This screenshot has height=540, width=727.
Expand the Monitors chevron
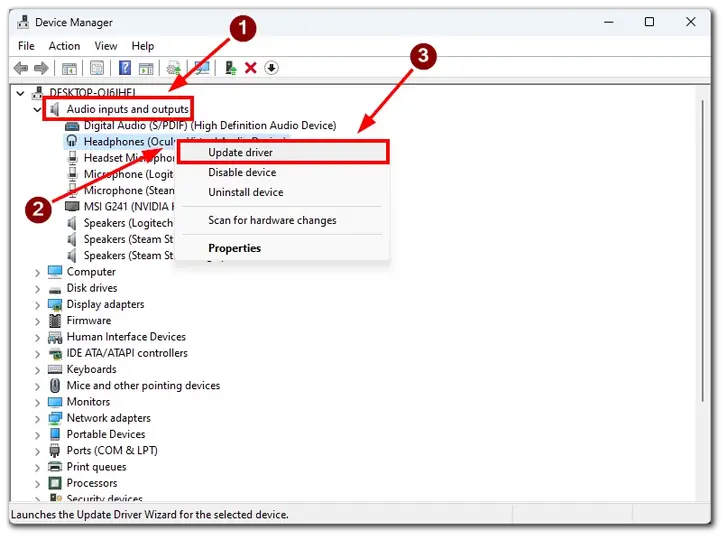37,403
